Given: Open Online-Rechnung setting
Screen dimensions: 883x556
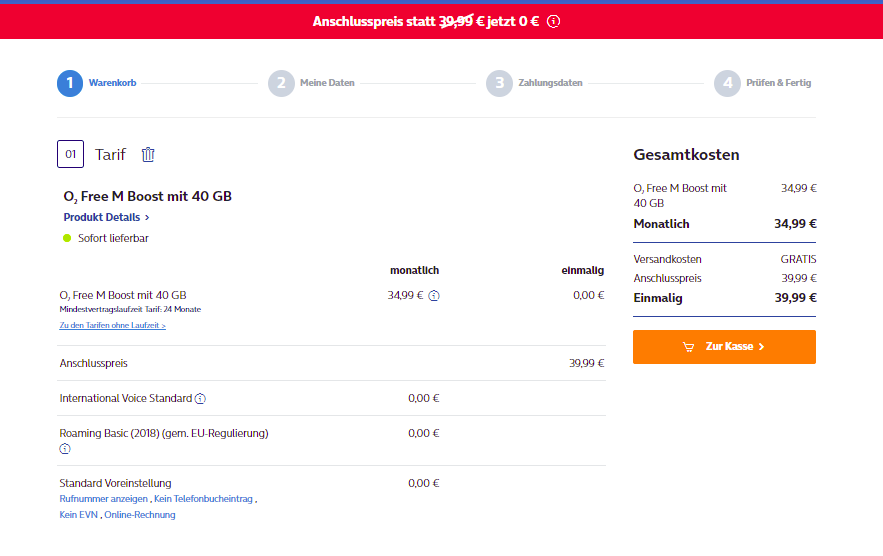Looking at the screenshot, I should 140,515.
